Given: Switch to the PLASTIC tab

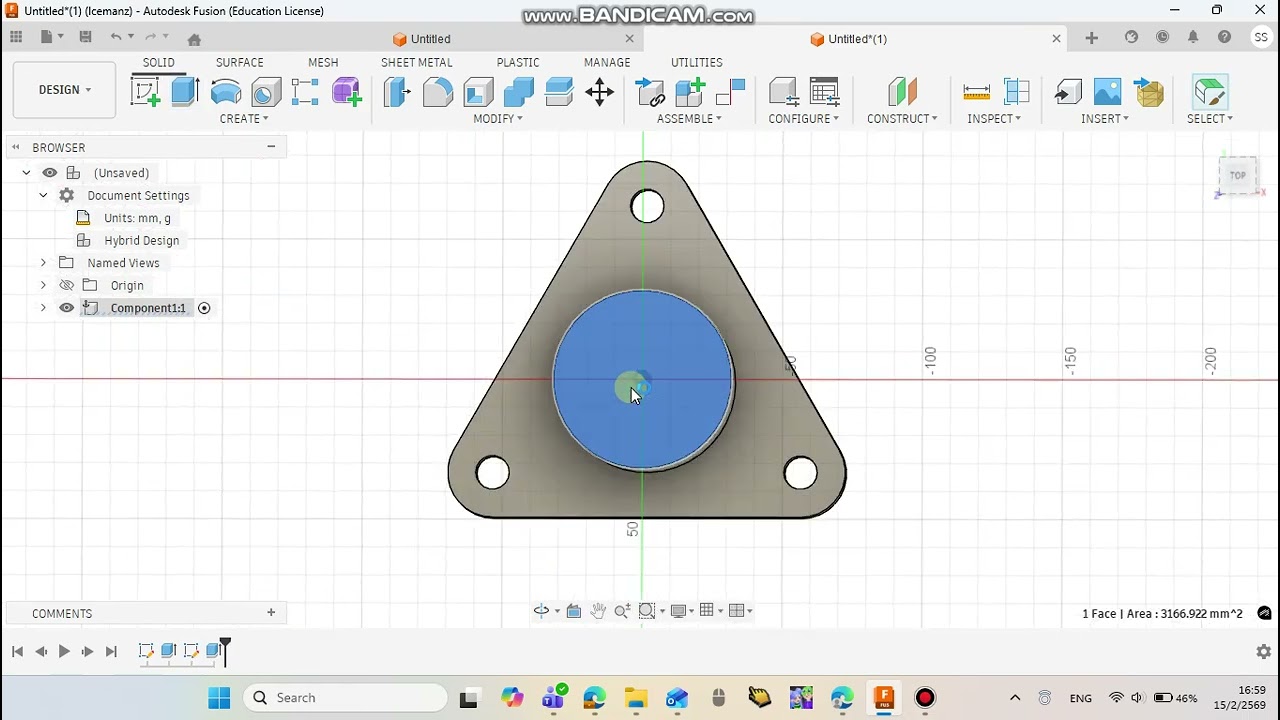Looking at the screenshot, I should coord(518,62).
